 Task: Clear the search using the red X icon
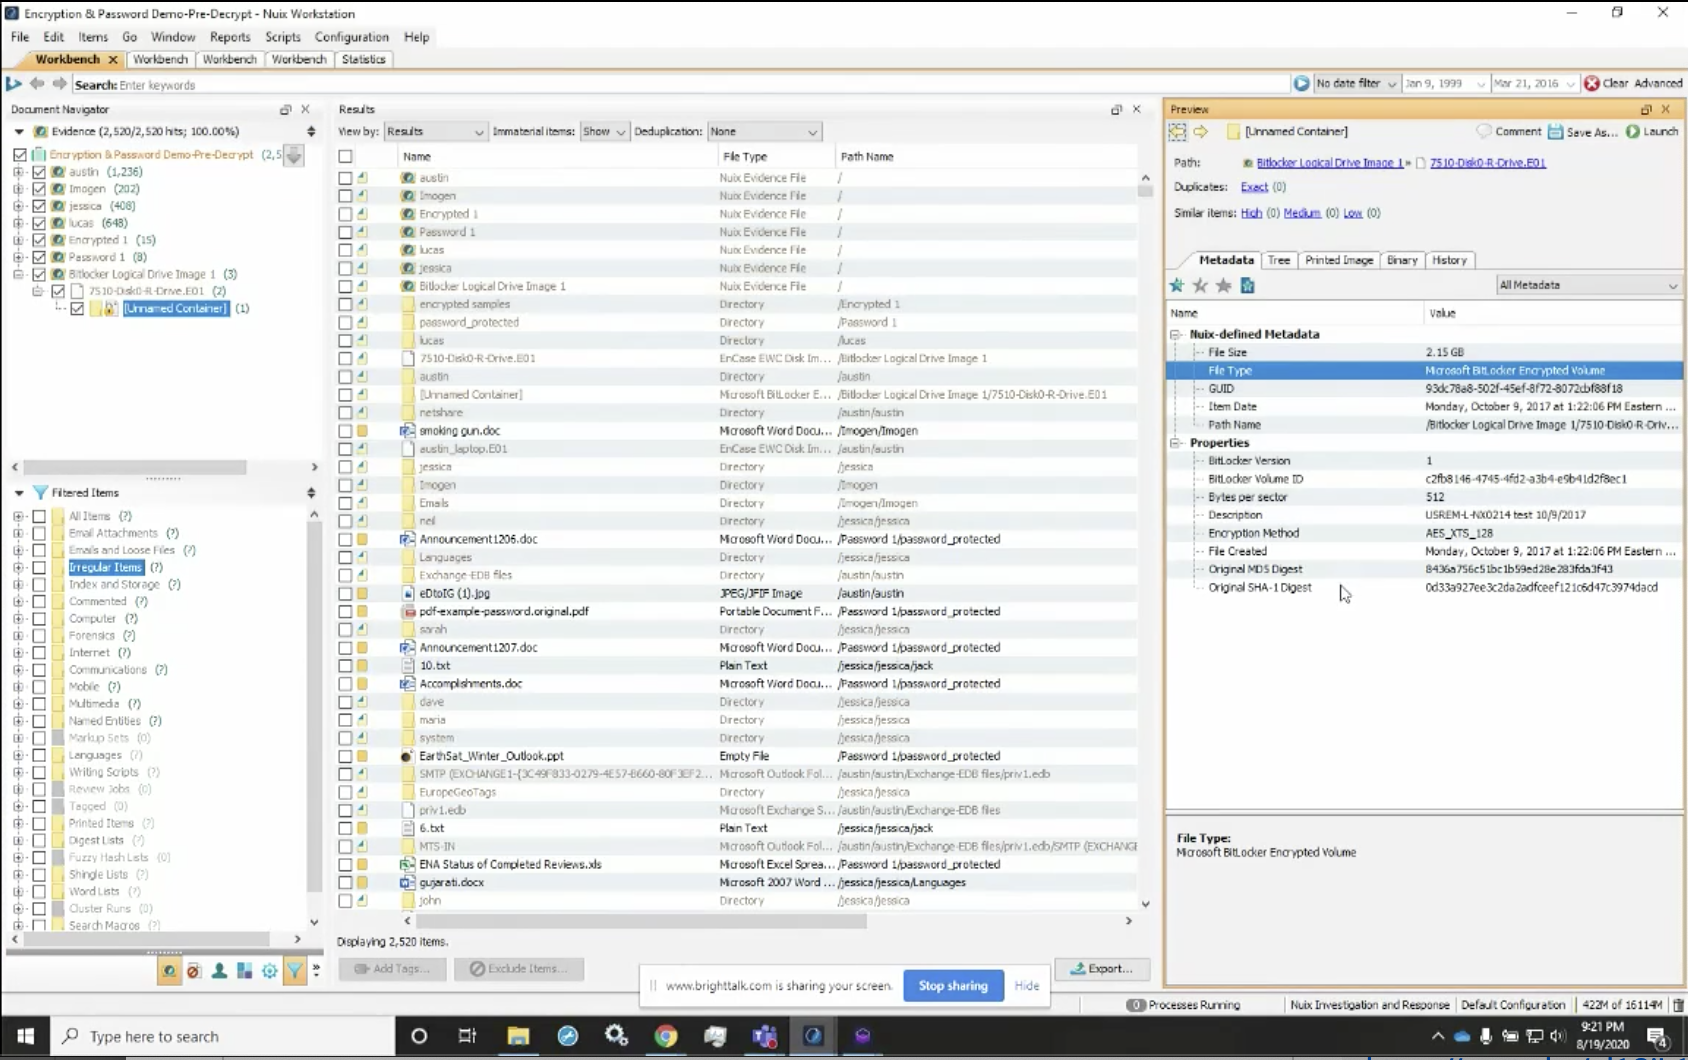1592,83
